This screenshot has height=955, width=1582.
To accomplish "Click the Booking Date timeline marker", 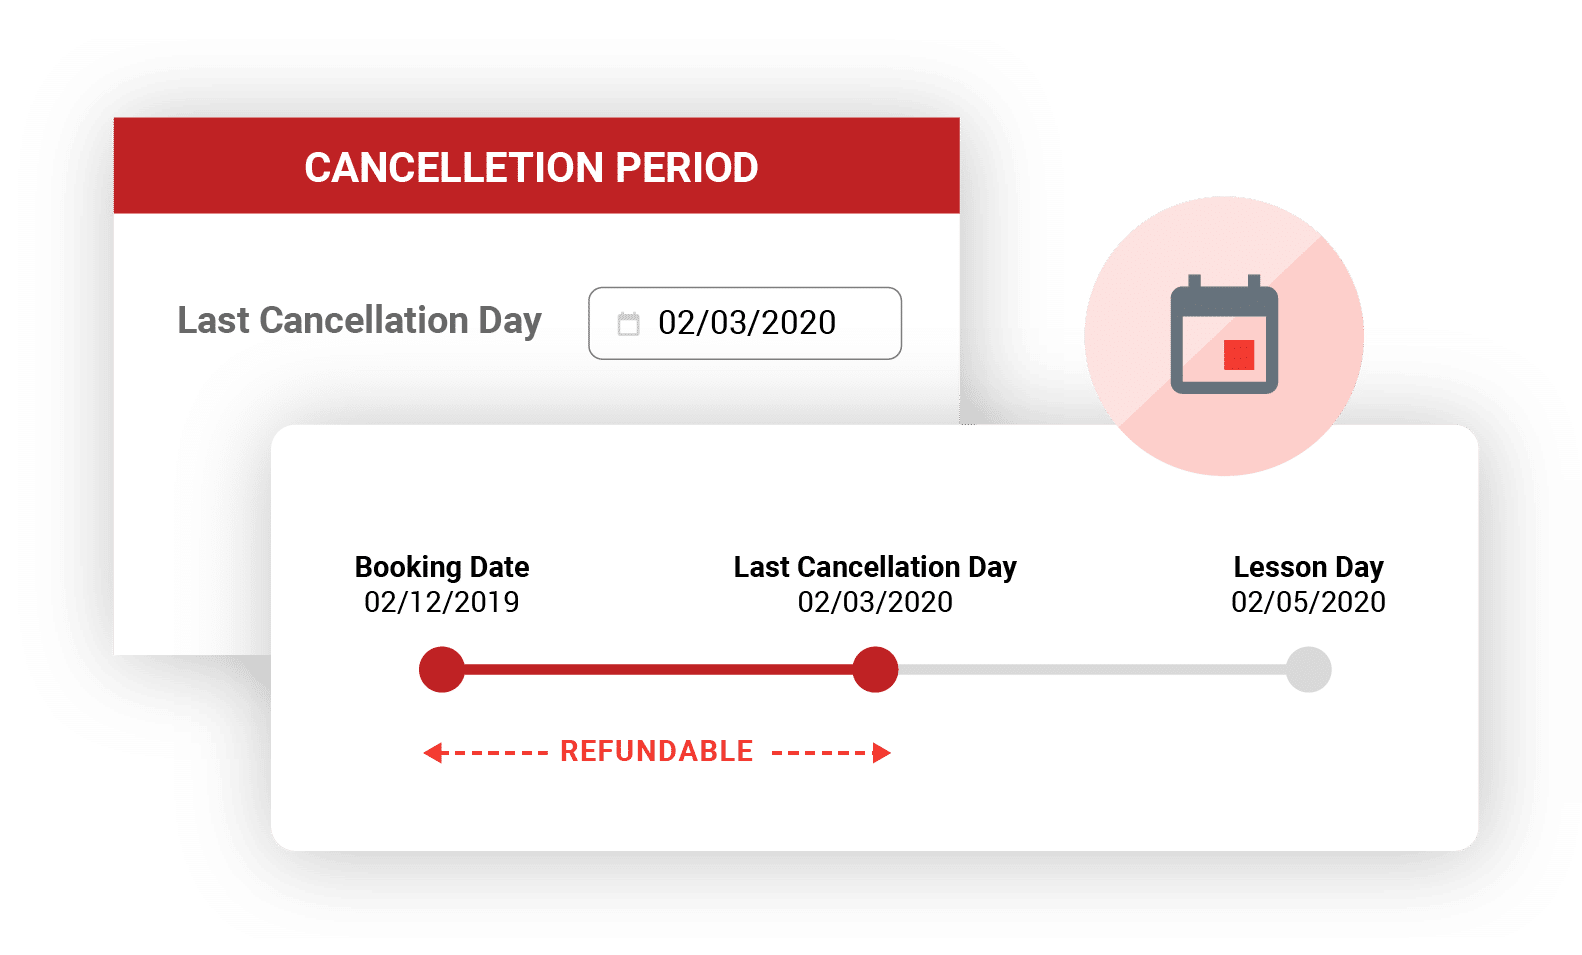I will coord(442,670).
